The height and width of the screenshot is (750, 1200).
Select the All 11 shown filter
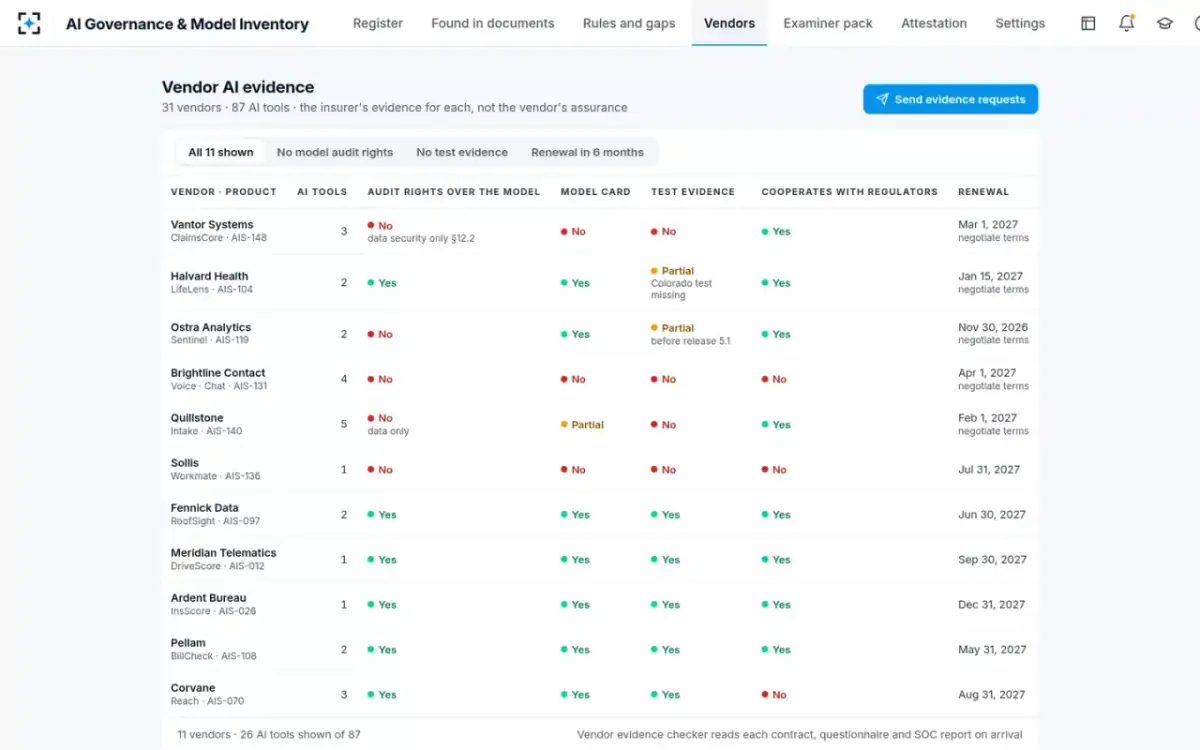pos(221,152)
